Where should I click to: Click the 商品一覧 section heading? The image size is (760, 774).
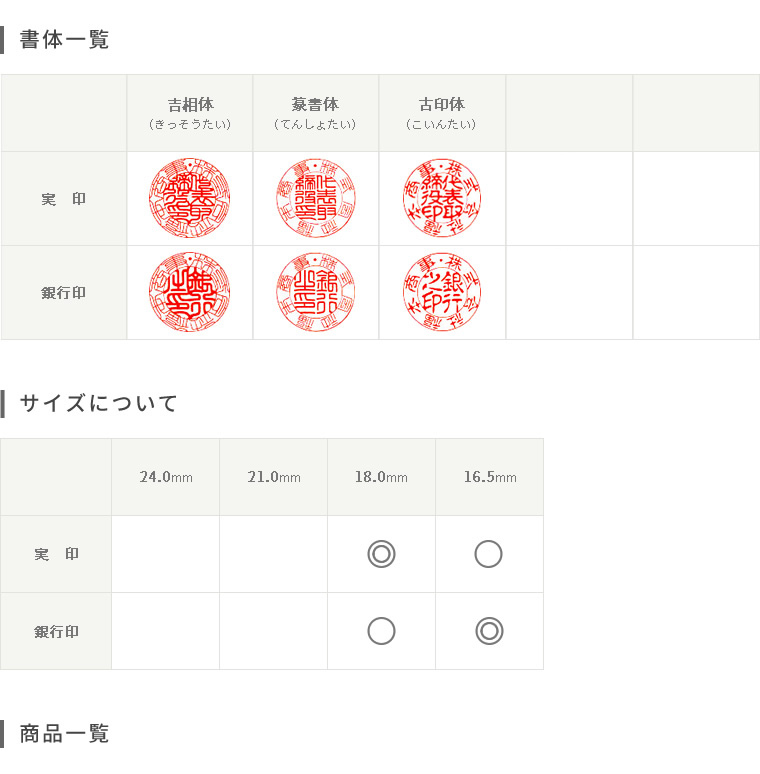64,734
